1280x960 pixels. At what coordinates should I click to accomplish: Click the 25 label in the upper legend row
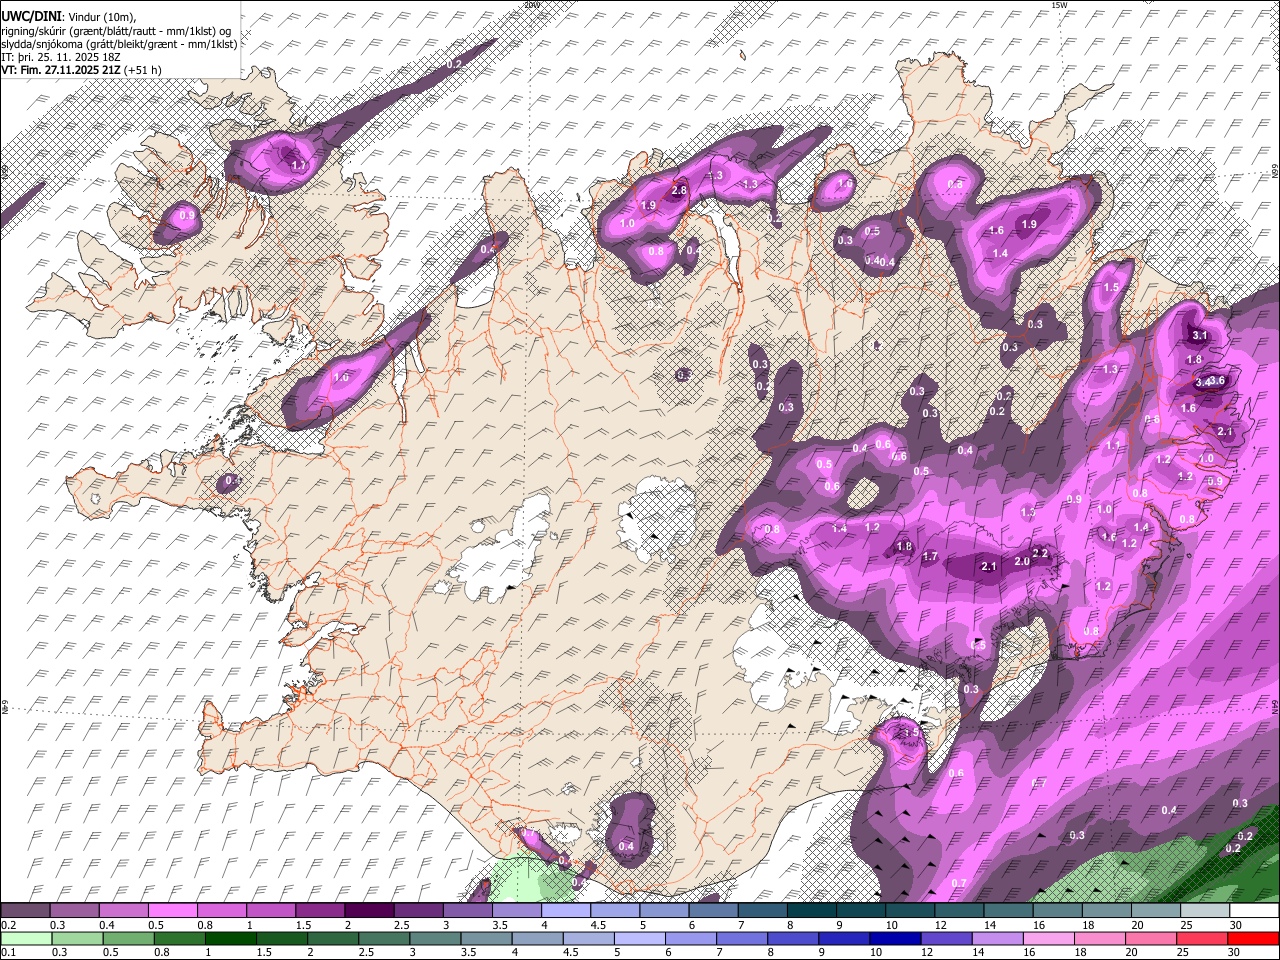point(1186,925)
